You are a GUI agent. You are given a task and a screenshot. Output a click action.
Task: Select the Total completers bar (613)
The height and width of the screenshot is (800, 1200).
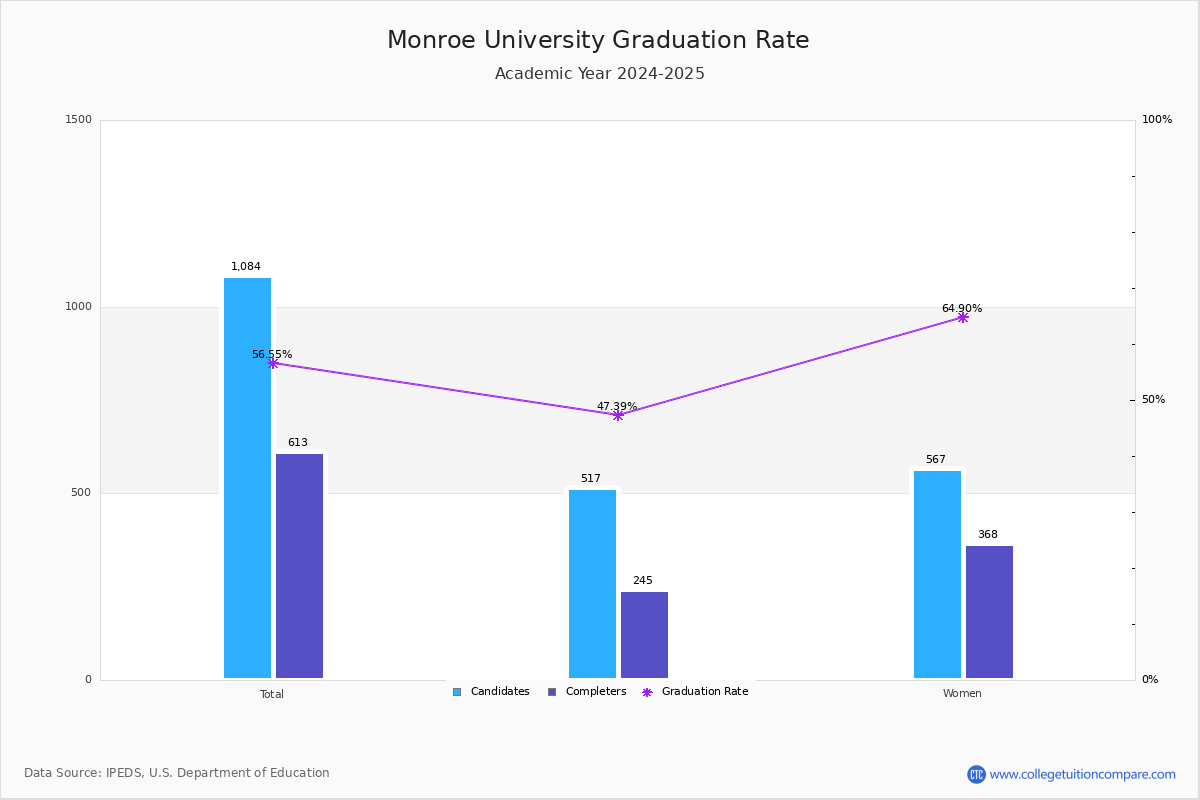299,566
